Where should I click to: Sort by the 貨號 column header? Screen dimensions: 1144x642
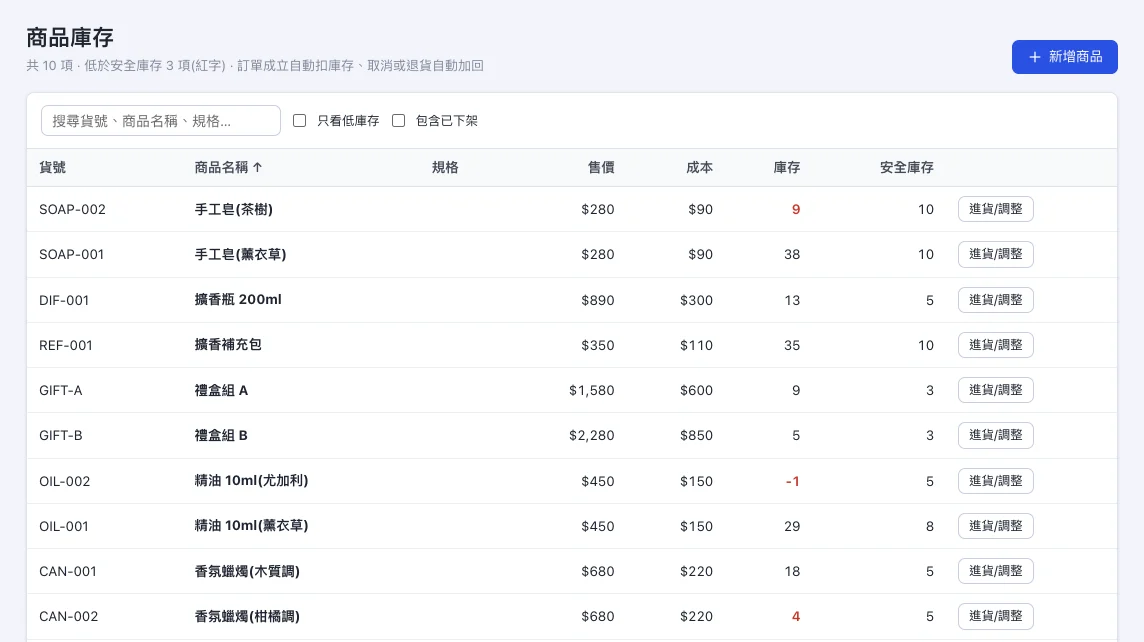coord(53,167)
